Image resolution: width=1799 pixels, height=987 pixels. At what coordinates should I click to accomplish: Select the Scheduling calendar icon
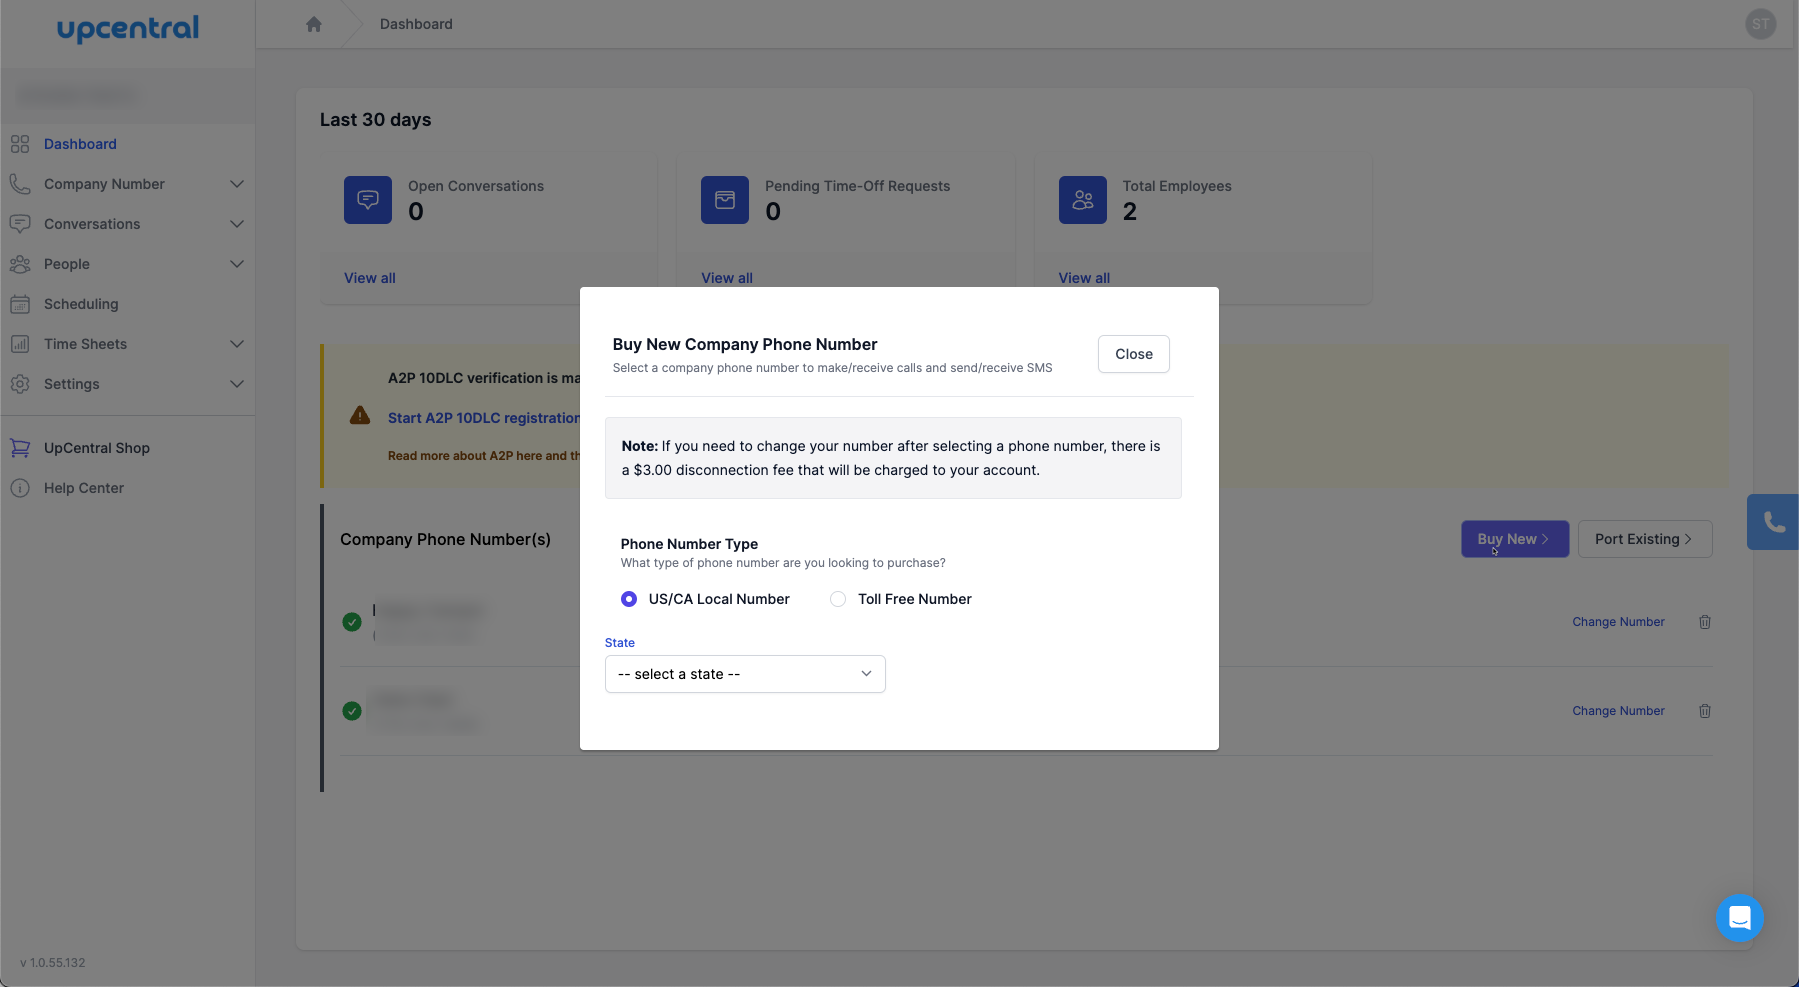click(21, 304)
